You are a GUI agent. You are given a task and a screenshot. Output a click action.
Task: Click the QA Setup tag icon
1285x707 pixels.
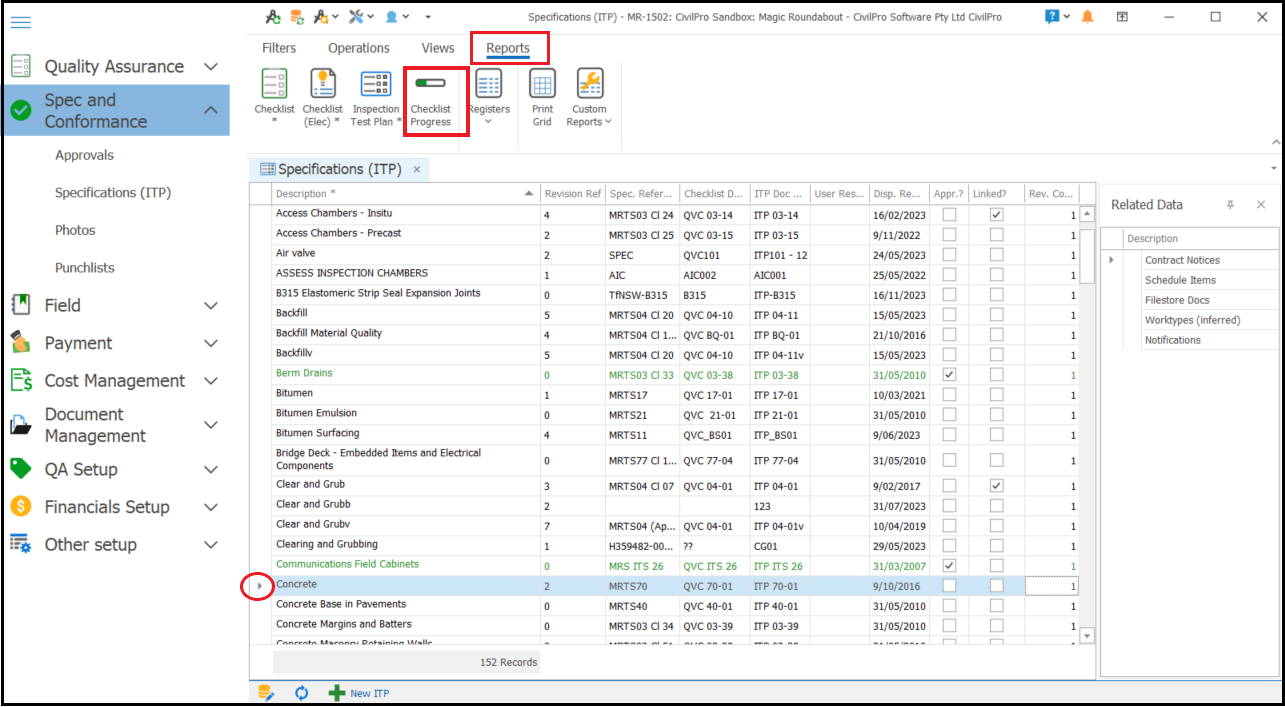click(x=21, y=469)
